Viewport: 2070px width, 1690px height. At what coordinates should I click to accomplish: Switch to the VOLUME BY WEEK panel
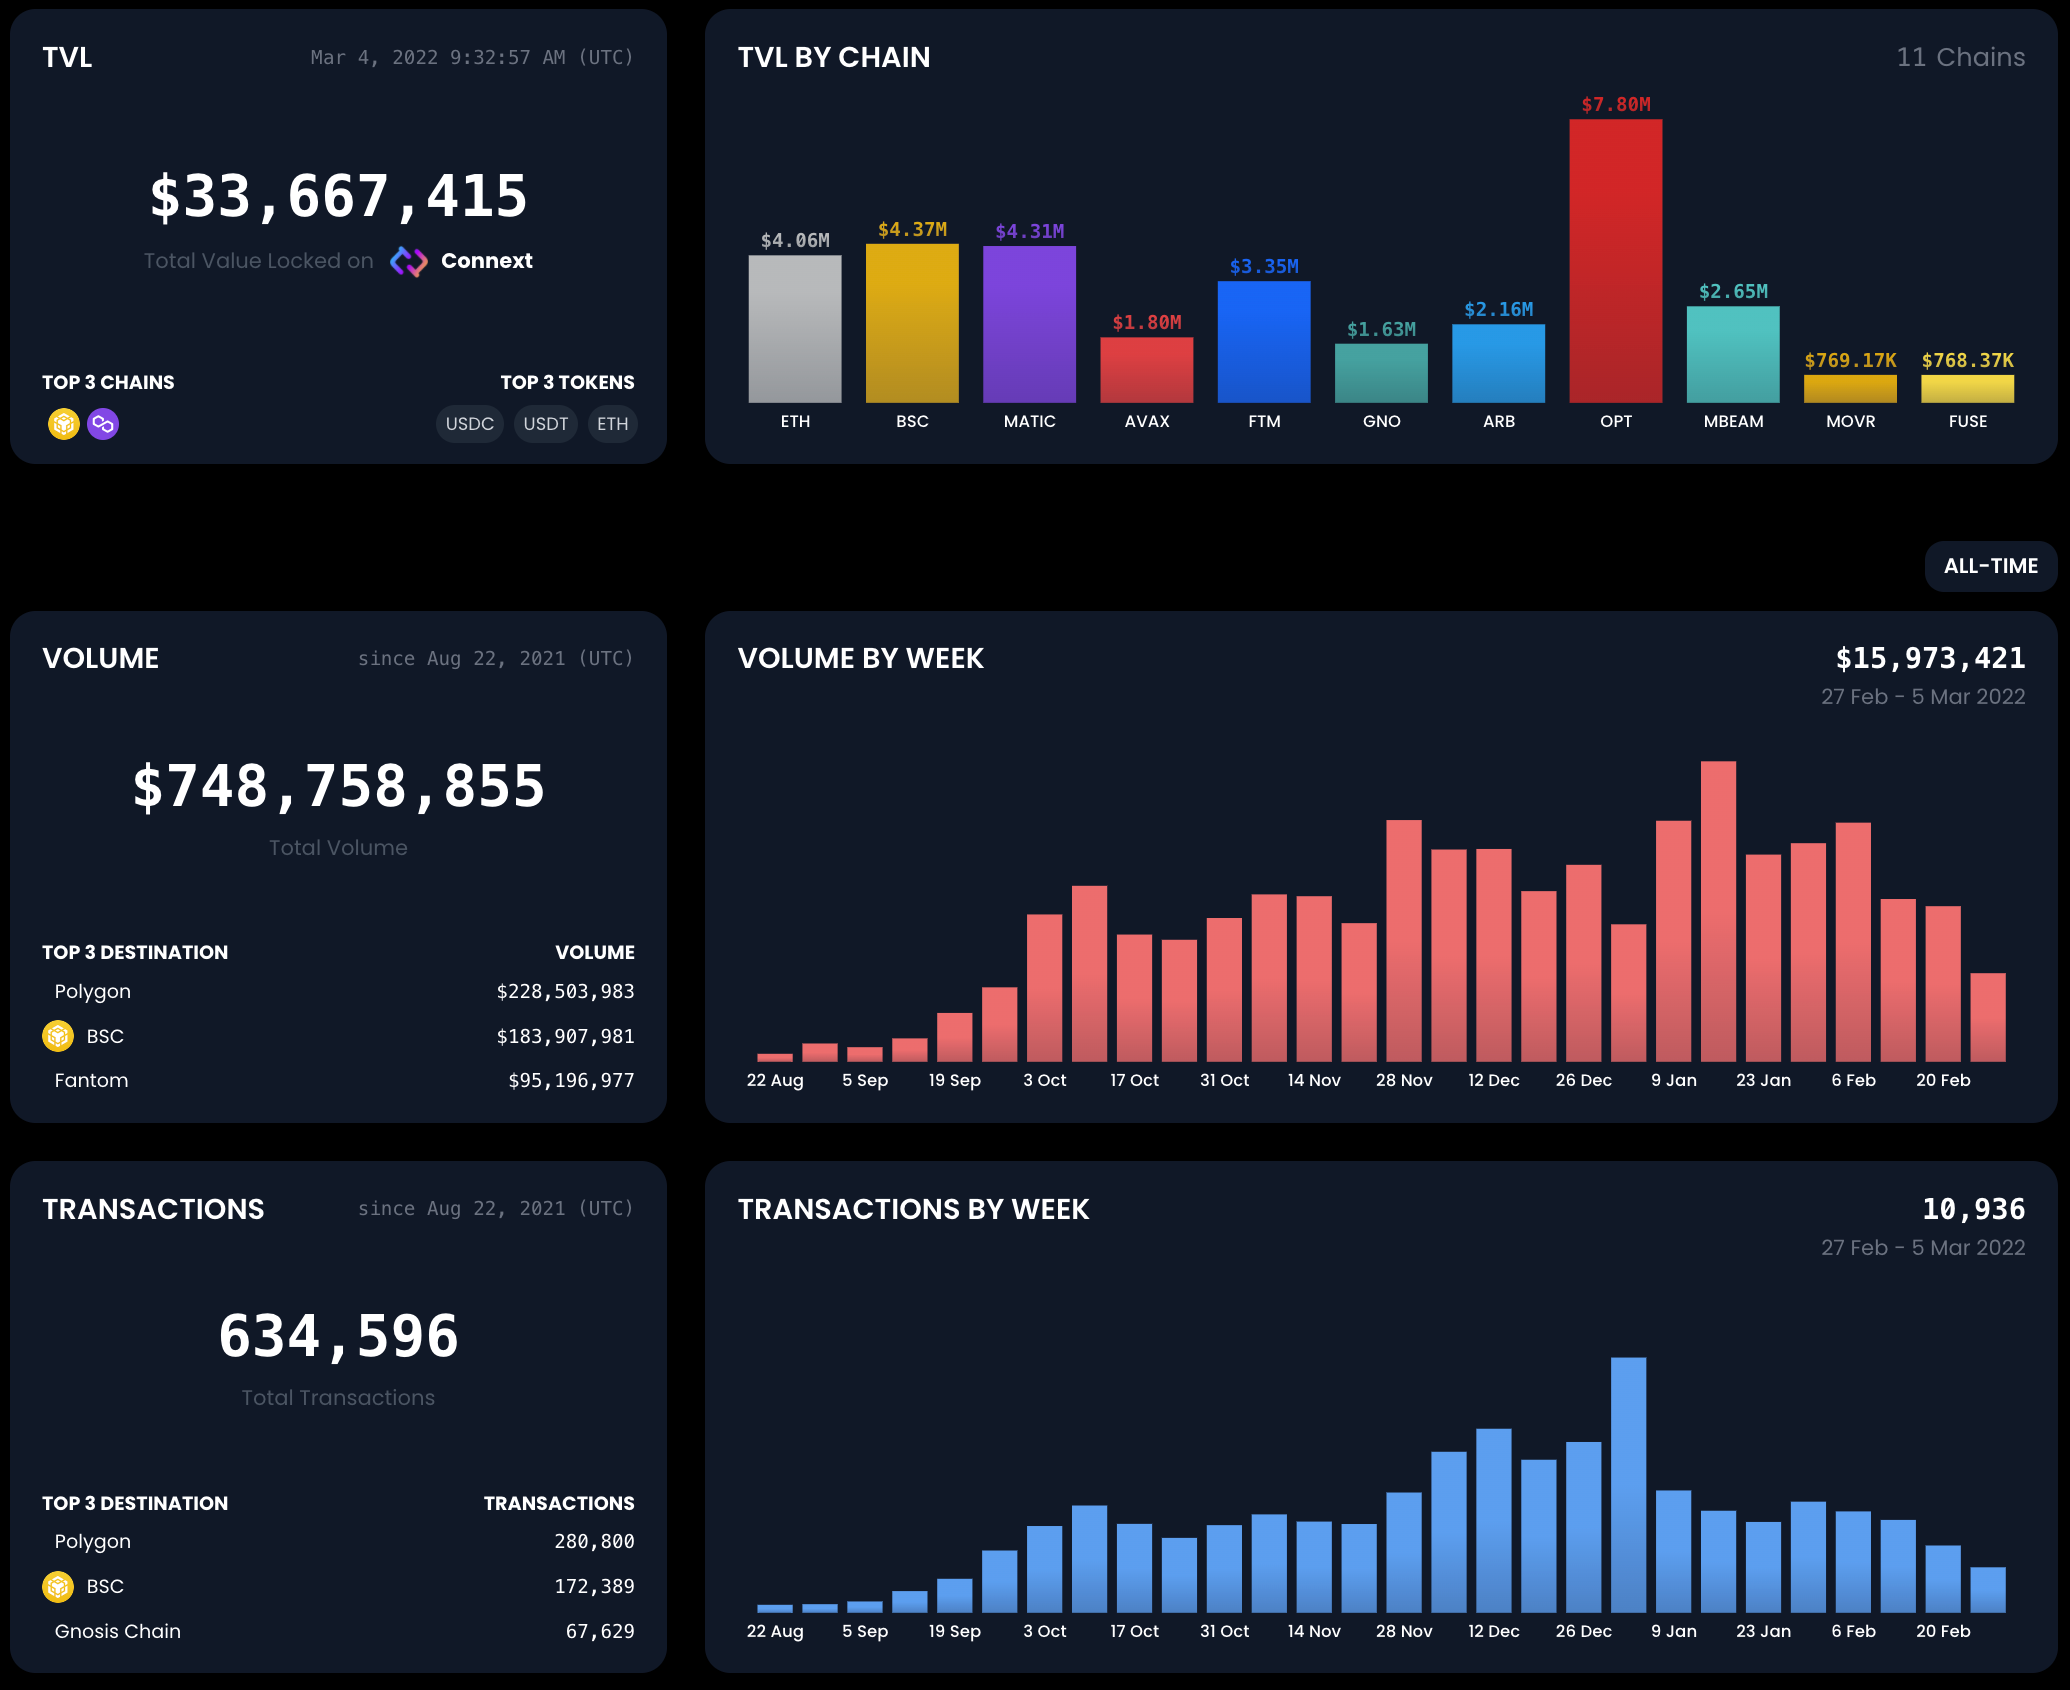[861, 658]
